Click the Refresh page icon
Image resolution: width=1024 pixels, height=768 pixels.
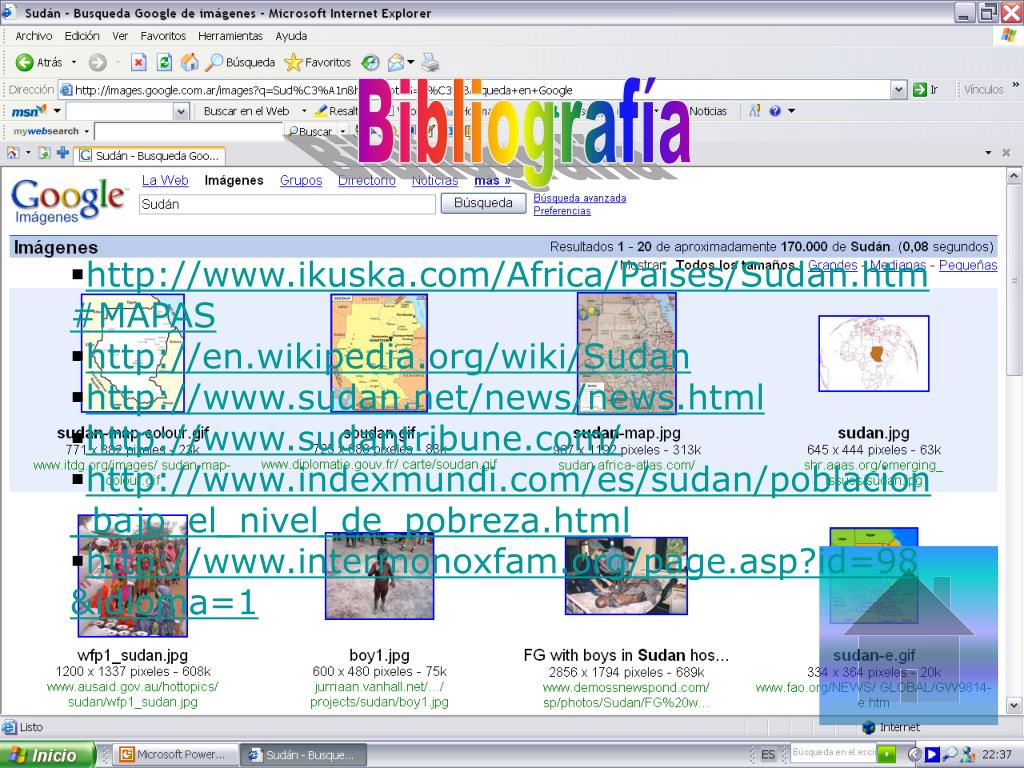click(x=164, y=63)
